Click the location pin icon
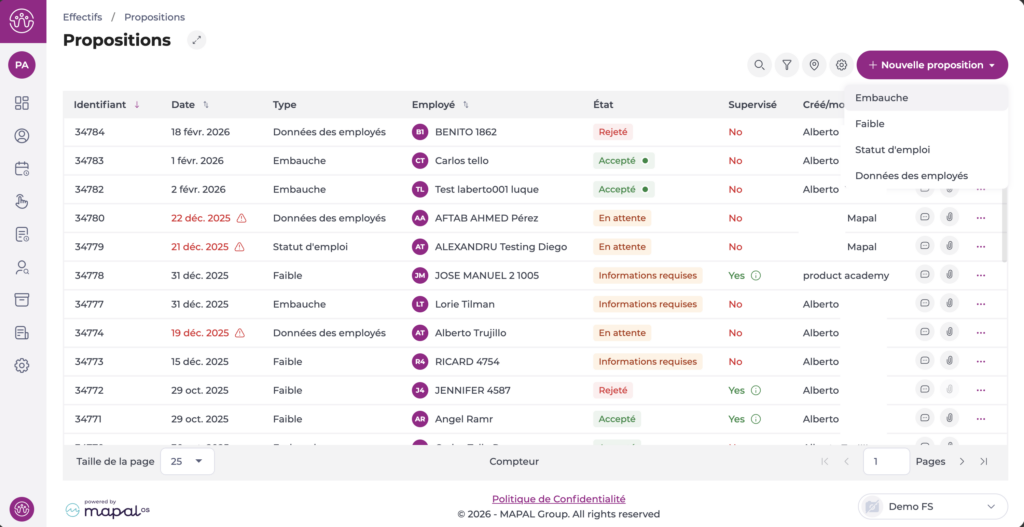This screenshot has width=1024, height=527. pos(814,65)
